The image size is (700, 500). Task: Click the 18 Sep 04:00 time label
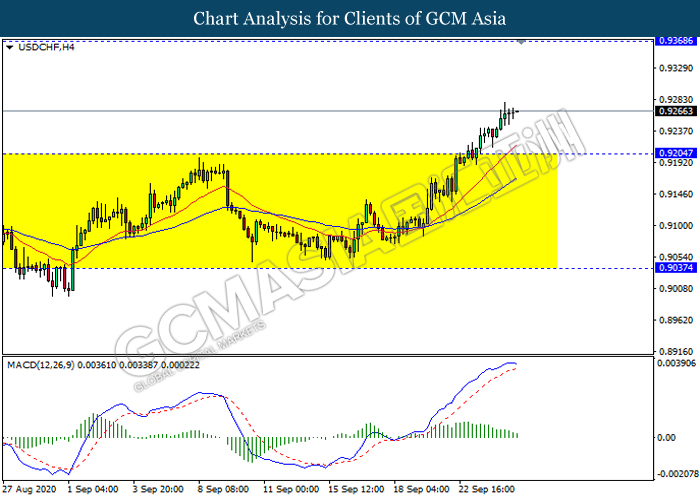point(421,489)
